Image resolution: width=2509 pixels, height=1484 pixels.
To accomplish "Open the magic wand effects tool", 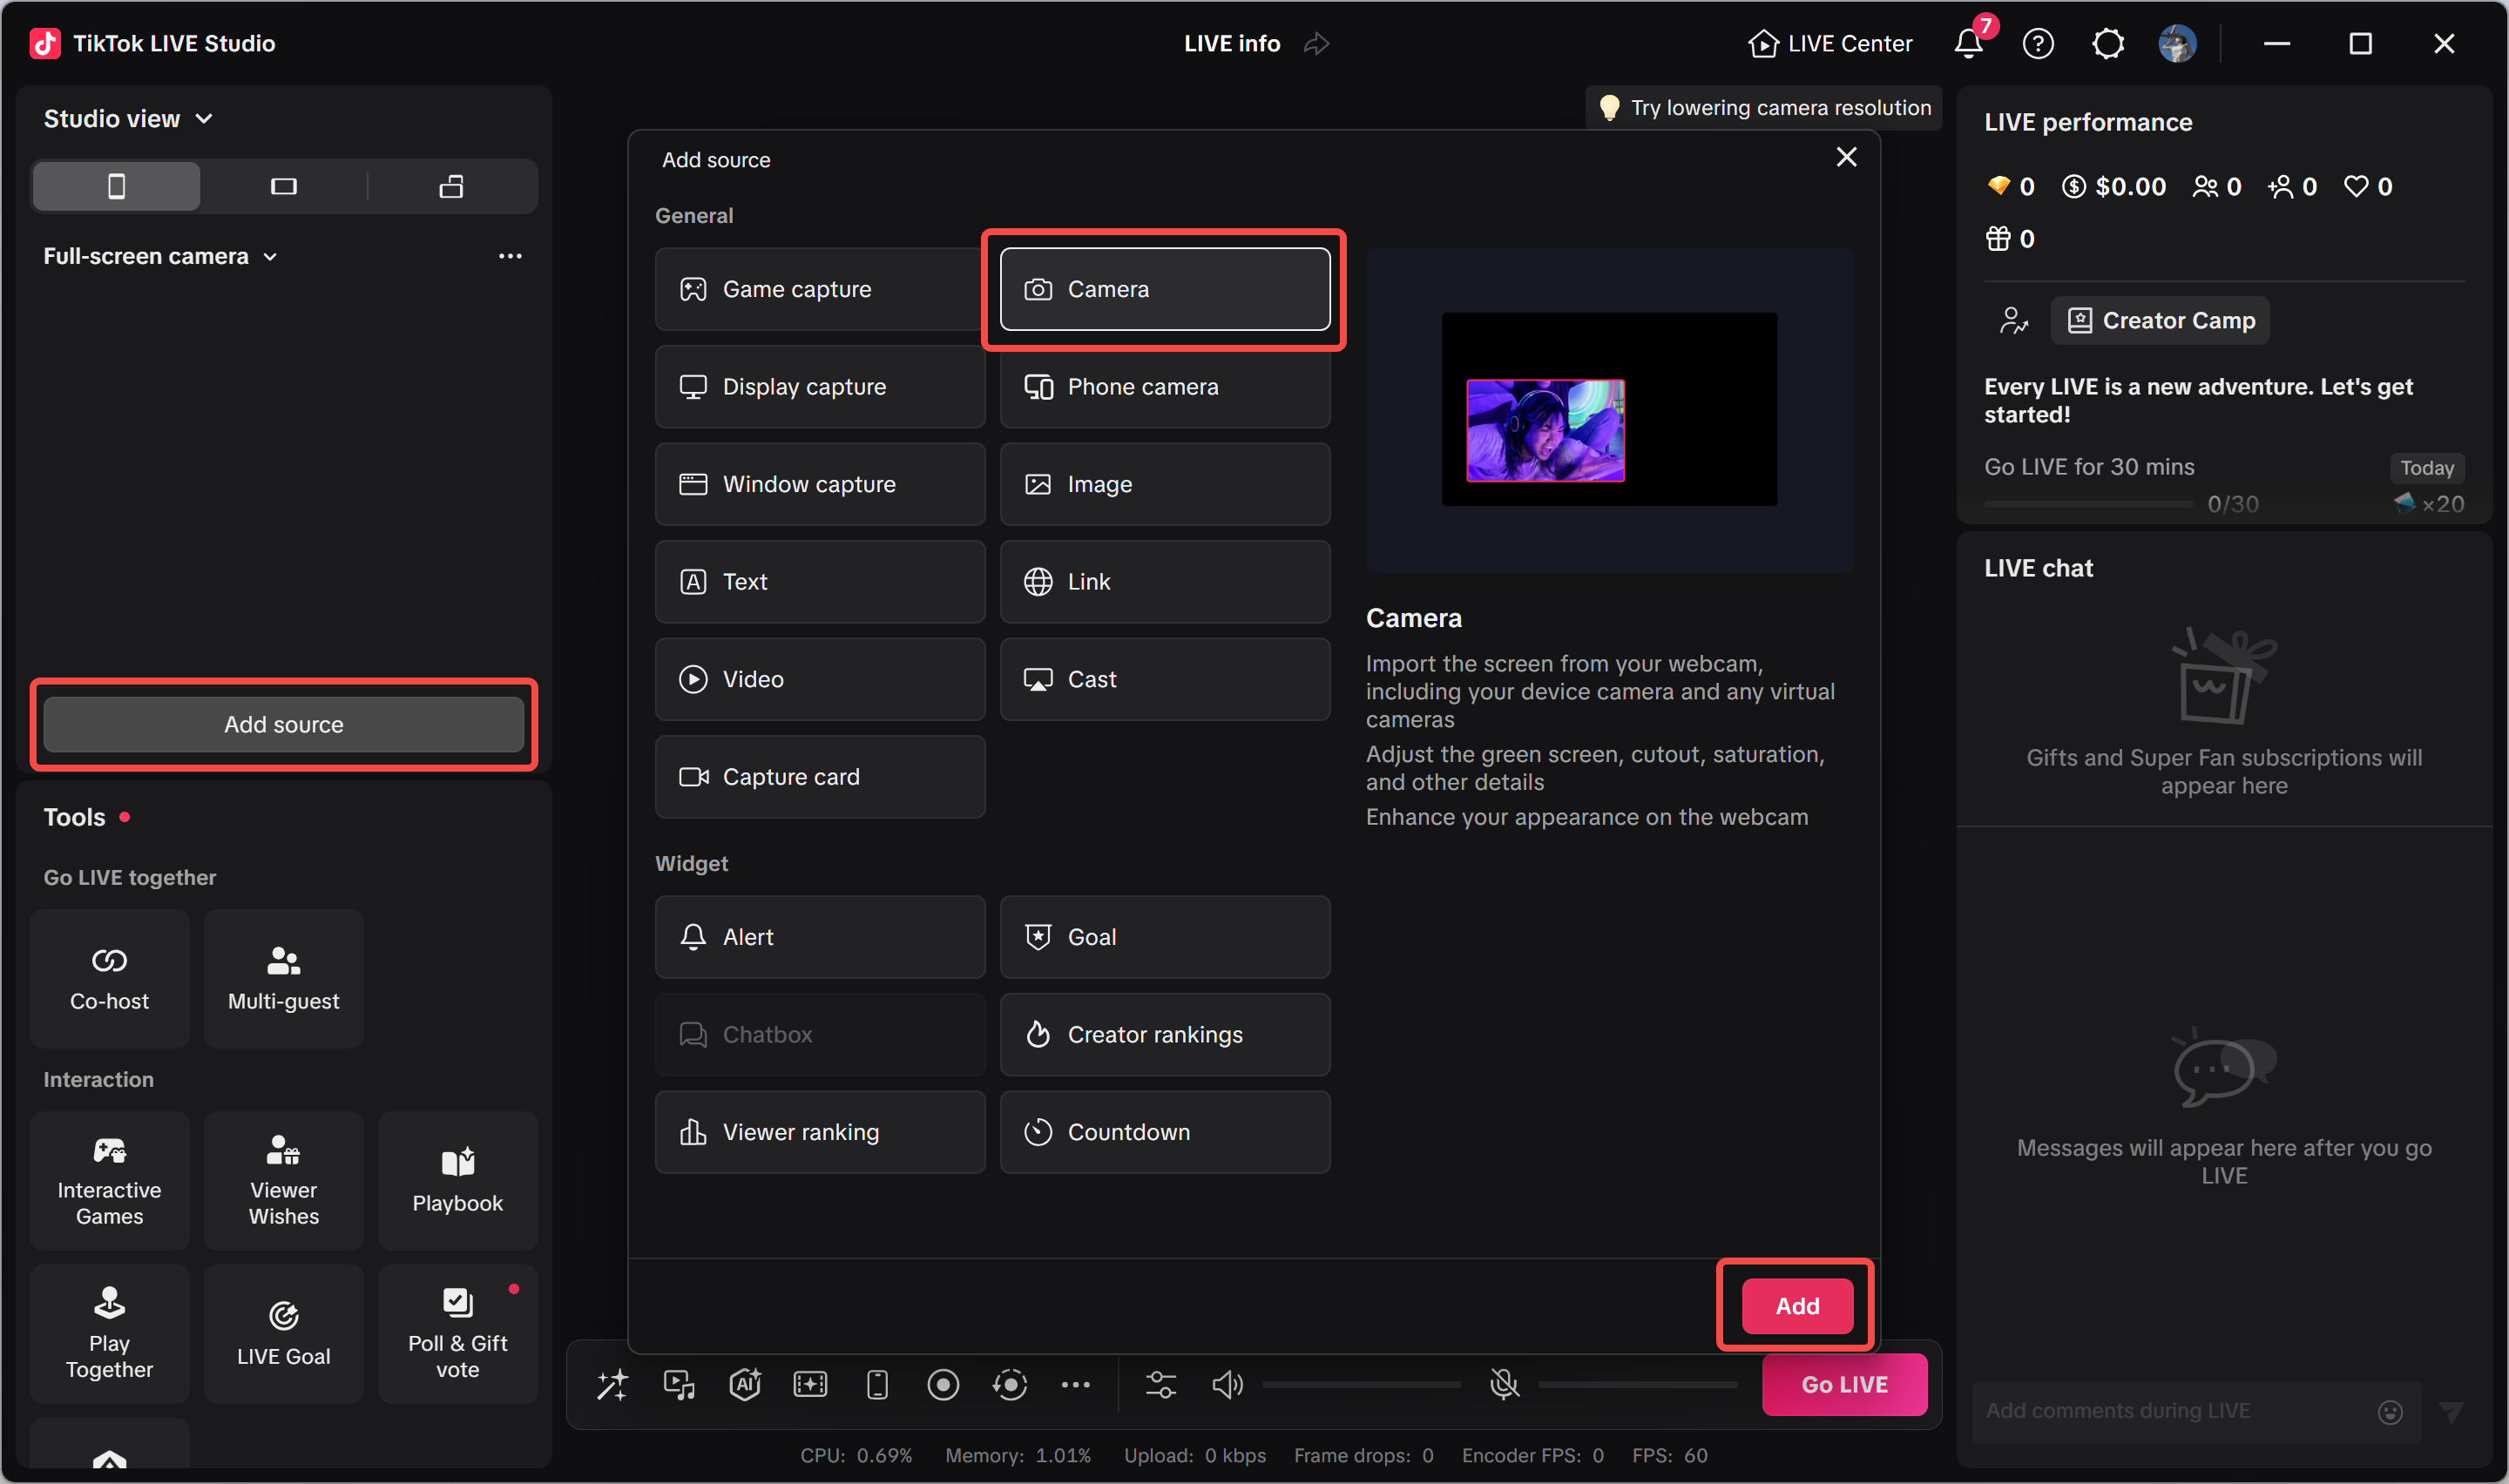I will click(x=612, y=1385).
